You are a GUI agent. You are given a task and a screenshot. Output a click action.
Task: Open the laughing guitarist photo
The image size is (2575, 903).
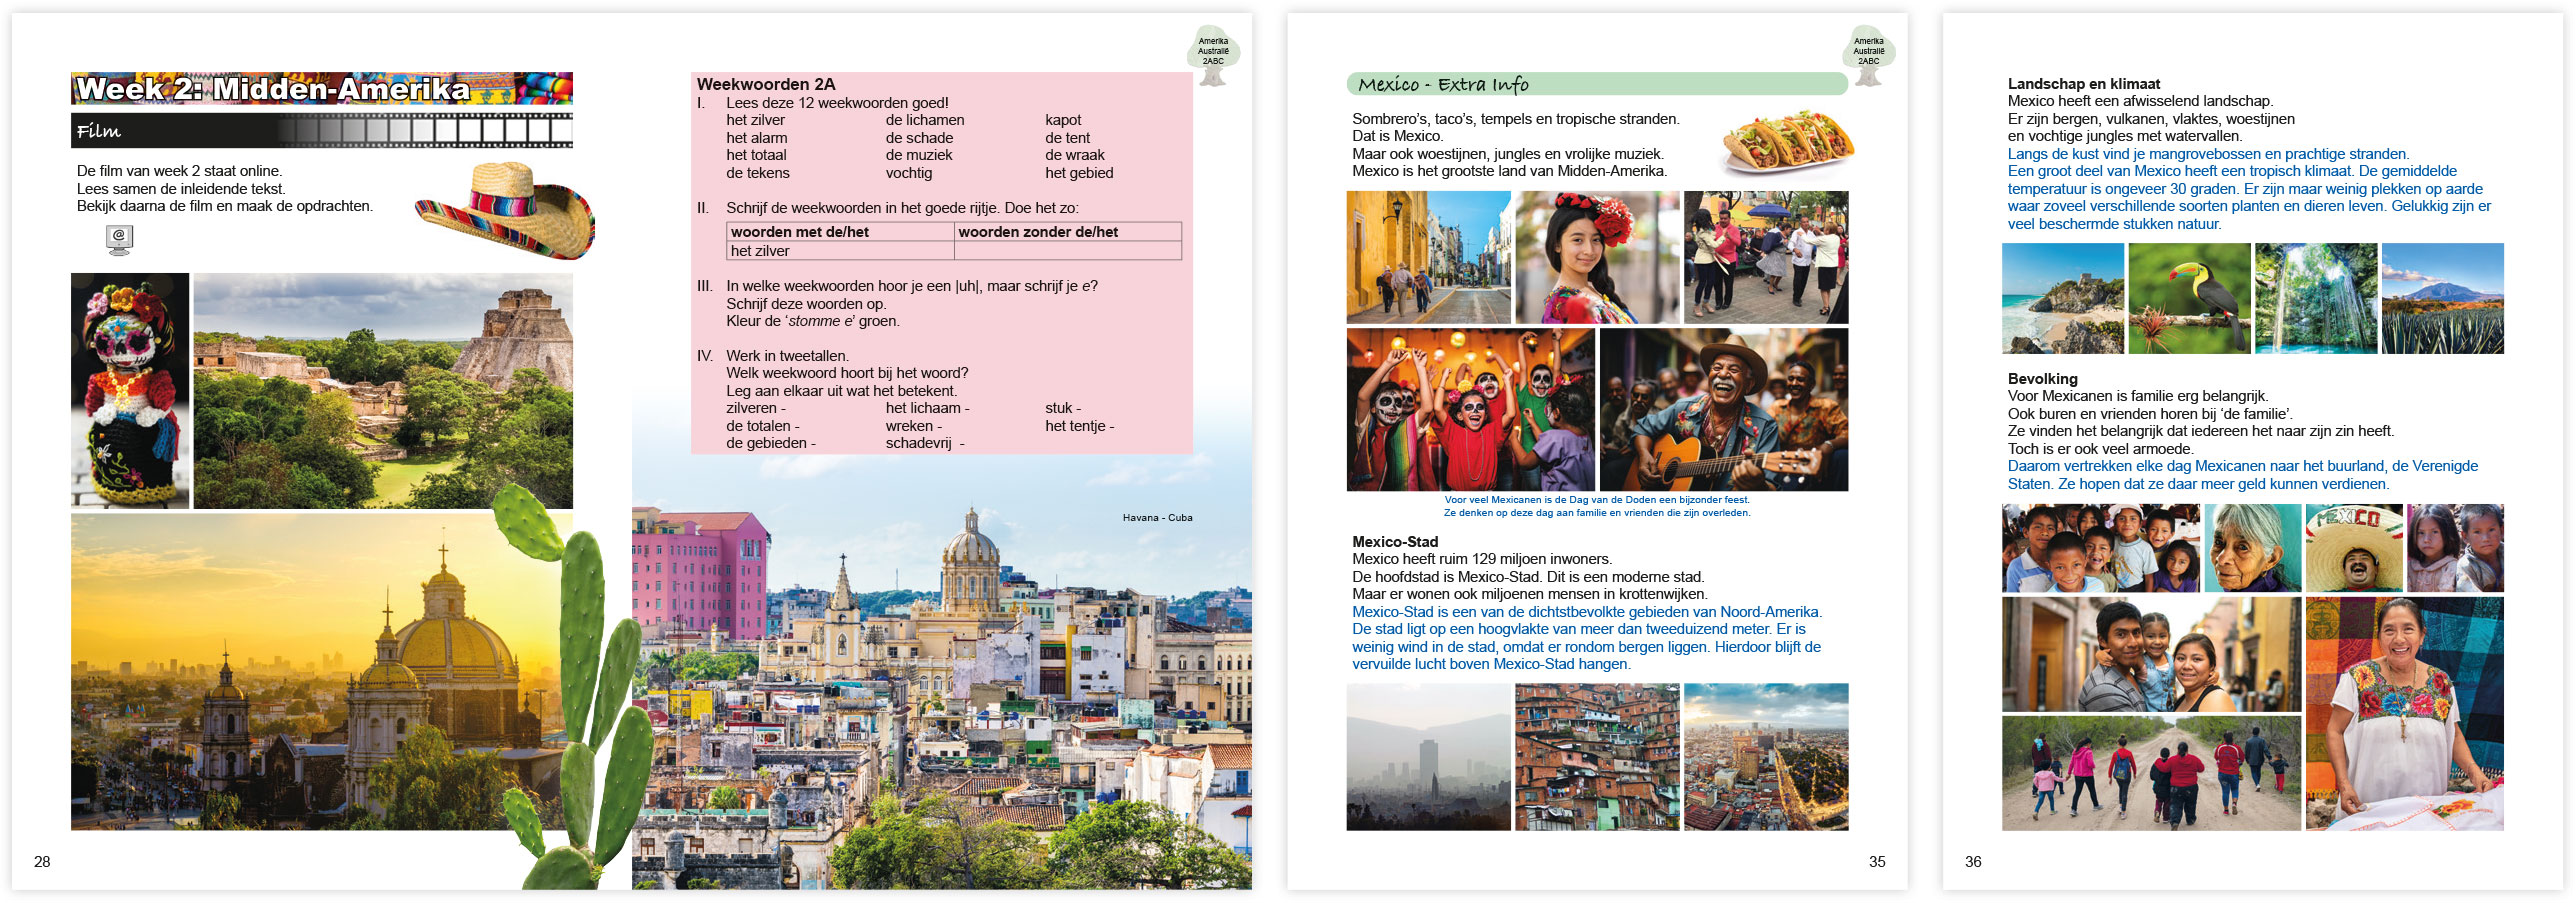click(x=1724, y=410)
